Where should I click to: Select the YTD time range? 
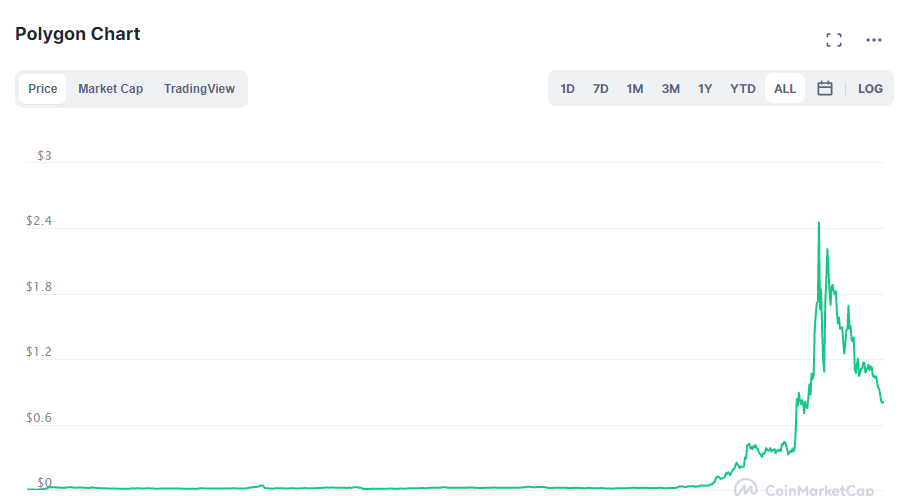[x=742, y=89]
